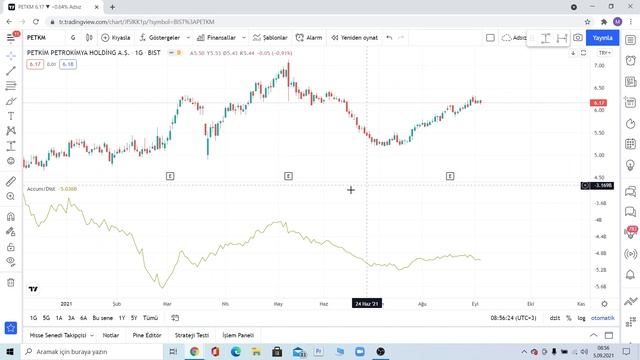Select the brush drawing tool
Viewport: 640px width, 360px height.
click(11, 101)
